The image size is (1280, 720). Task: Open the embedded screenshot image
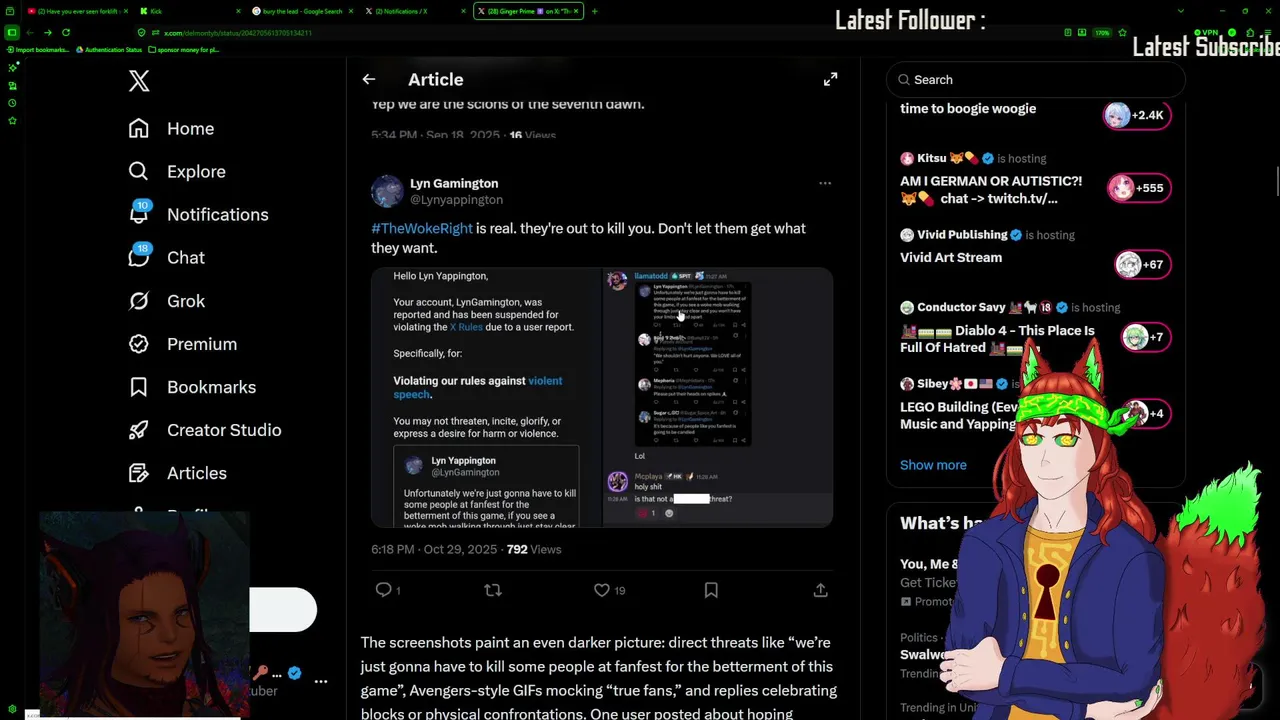(x=602, y=397)
